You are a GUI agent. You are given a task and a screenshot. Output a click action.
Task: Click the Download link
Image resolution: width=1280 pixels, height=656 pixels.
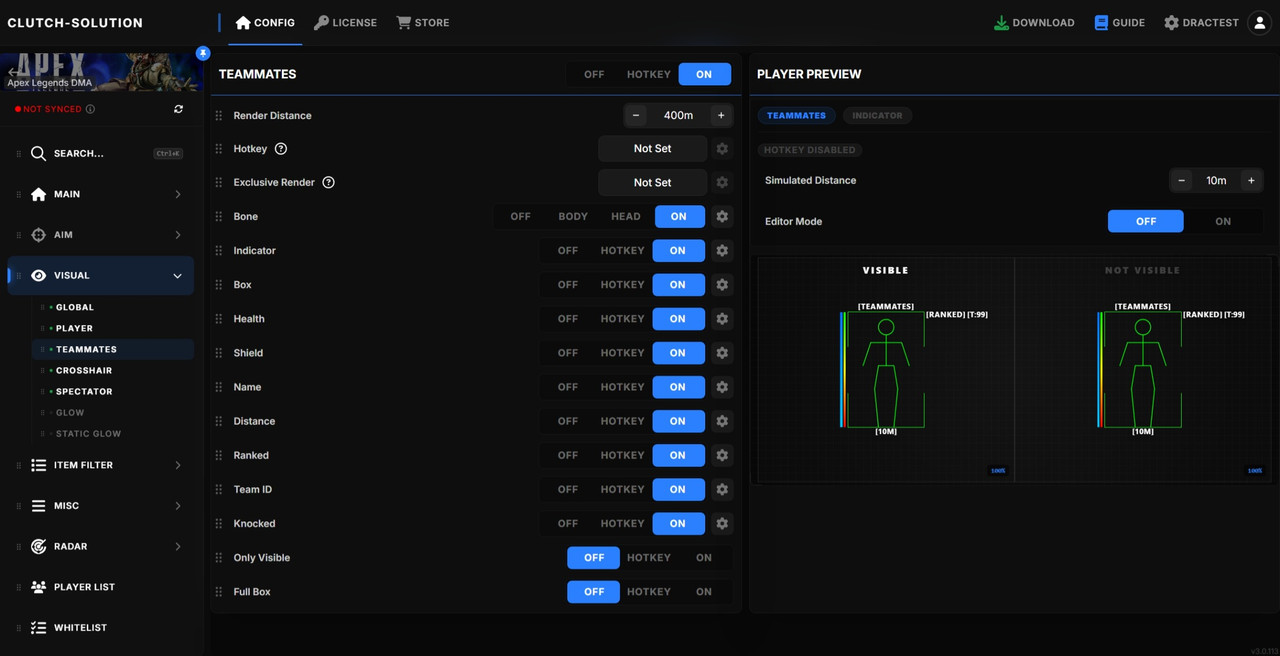(x=1034, y=22)
